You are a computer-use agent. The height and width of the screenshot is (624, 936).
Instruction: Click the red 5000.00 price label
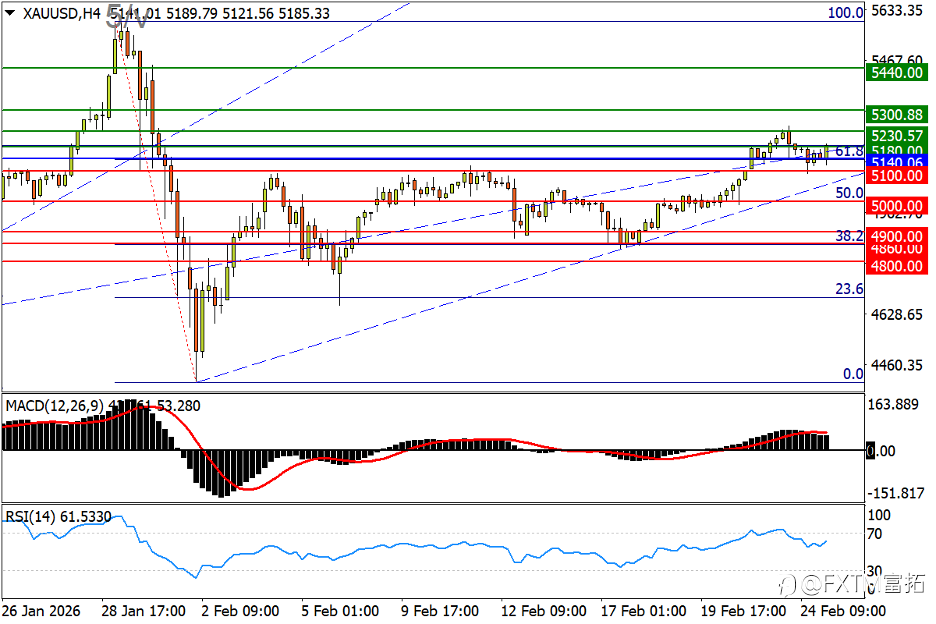click(897, 206)
